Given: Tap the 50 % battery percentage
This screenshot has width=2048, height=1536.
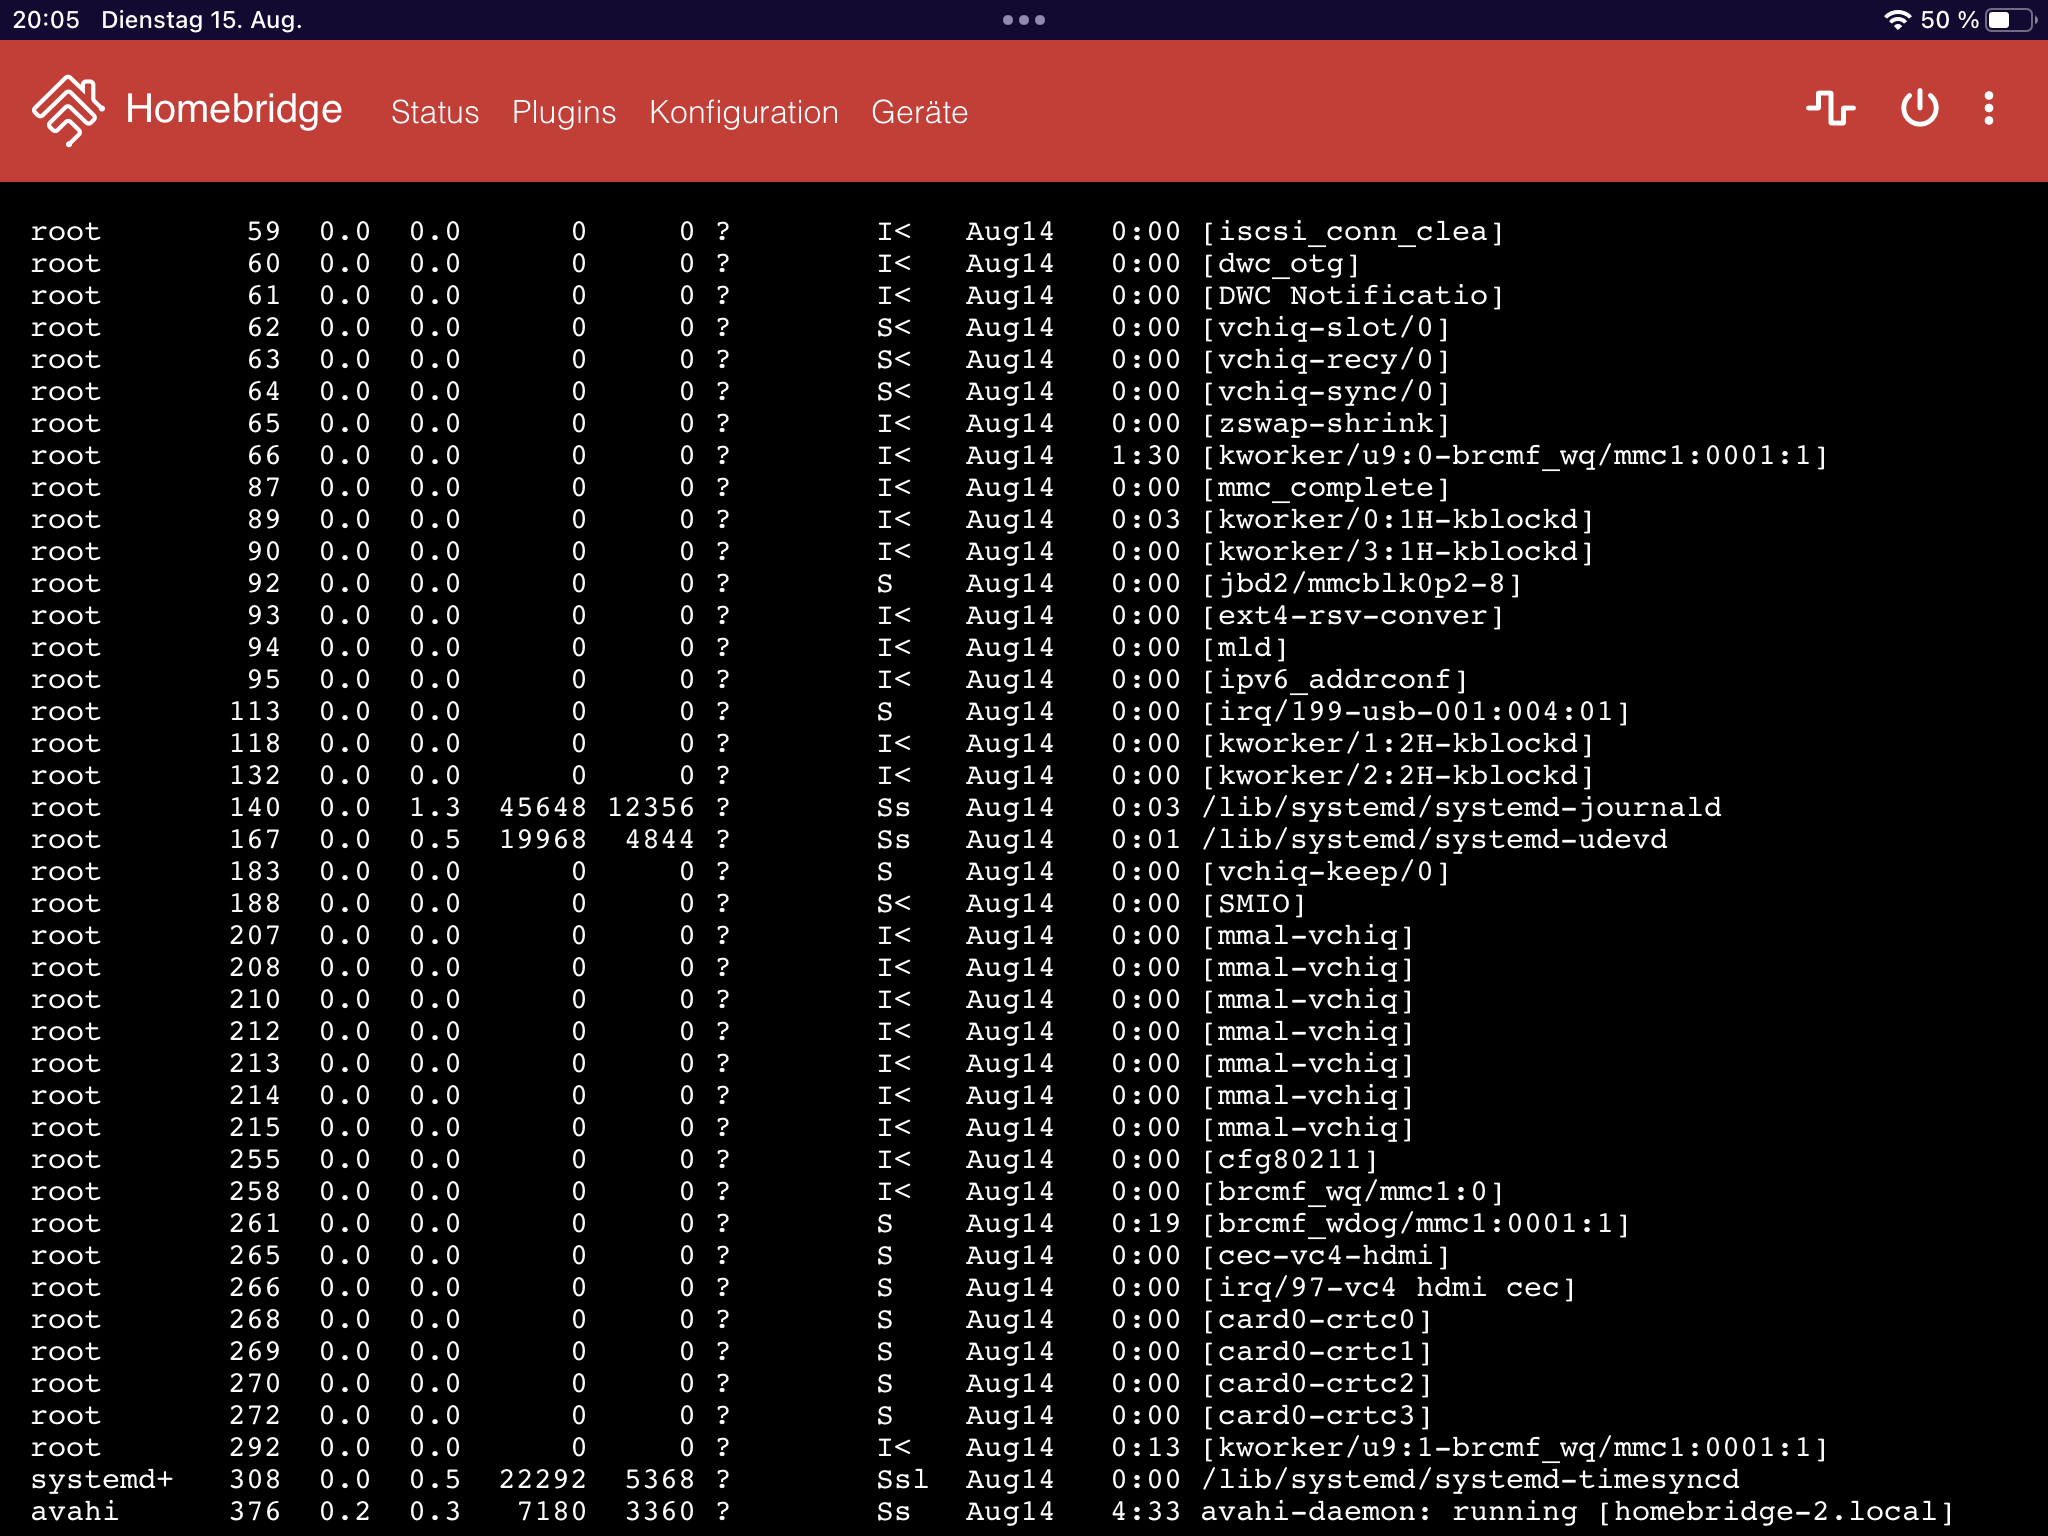Looking at the screenshot, I should click(x=1949, y=20).
